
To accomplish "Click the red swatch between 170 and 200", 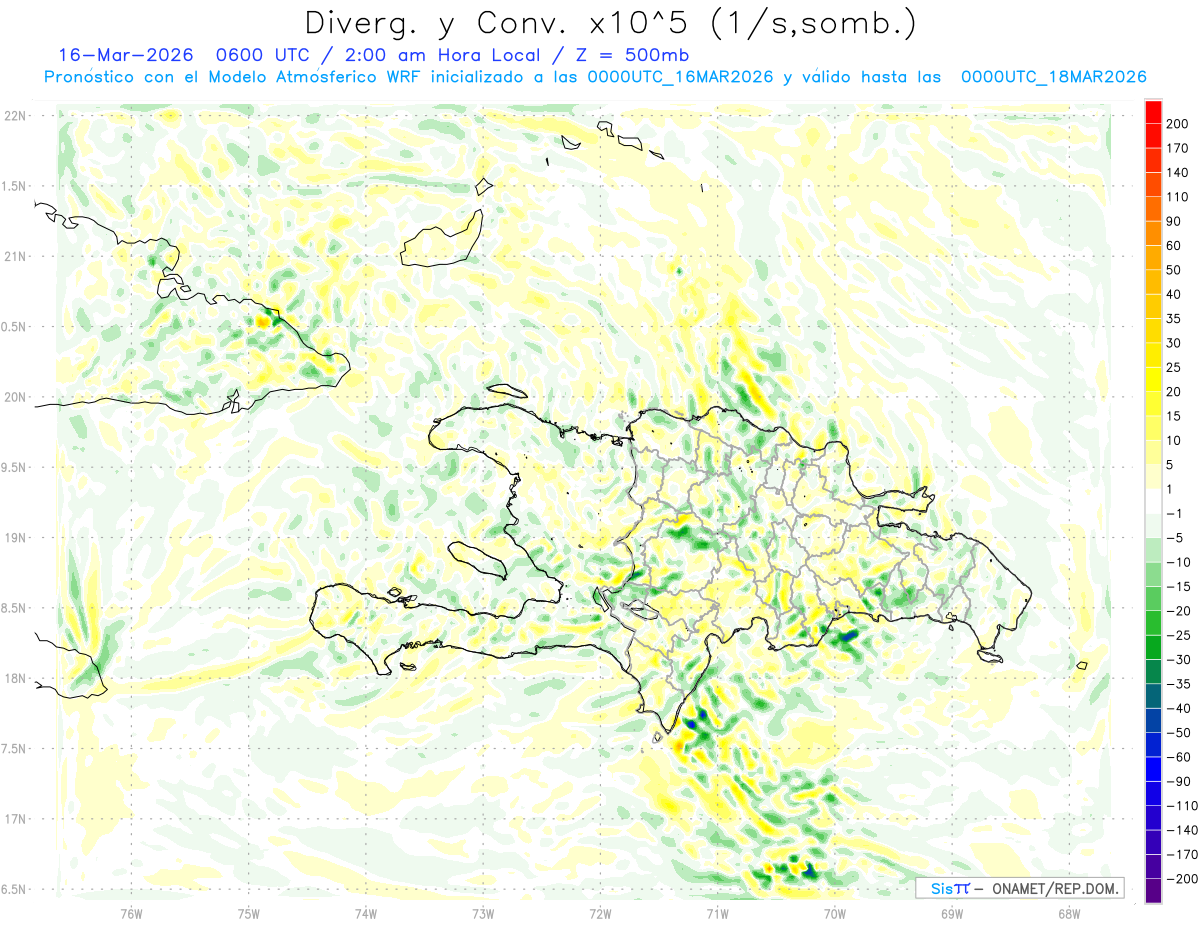I will click(1153, 136).
